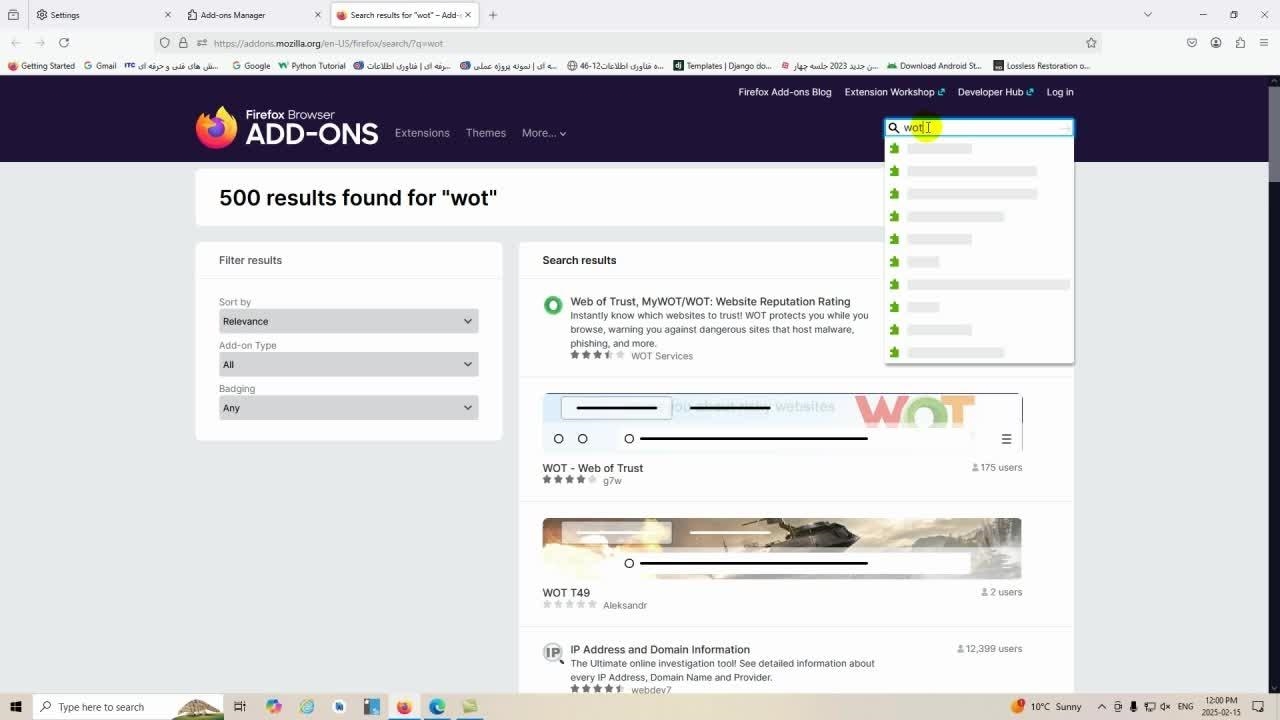Image resolution: width=1280 pixels, height=720 pixels.
Task: Open the WOT - Web of Trust result
Action: click(592, 468)
